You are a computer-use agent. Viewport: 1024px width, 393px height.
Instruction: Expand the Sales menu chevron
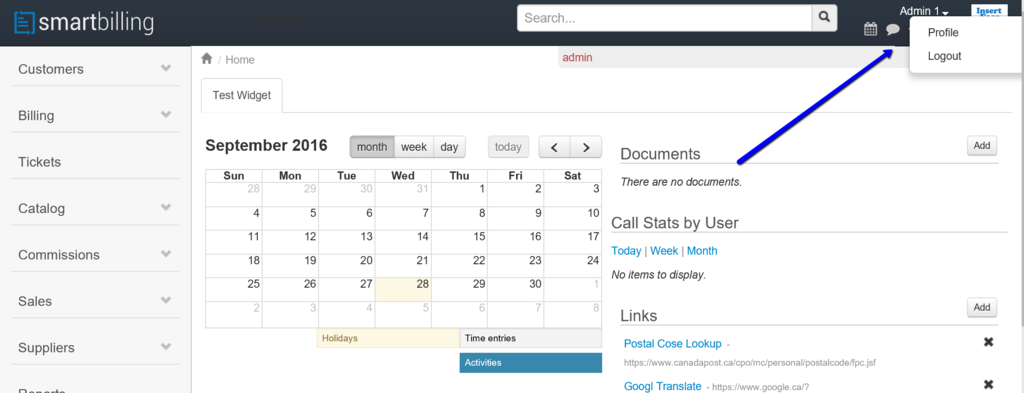click(x=166, y=300)
